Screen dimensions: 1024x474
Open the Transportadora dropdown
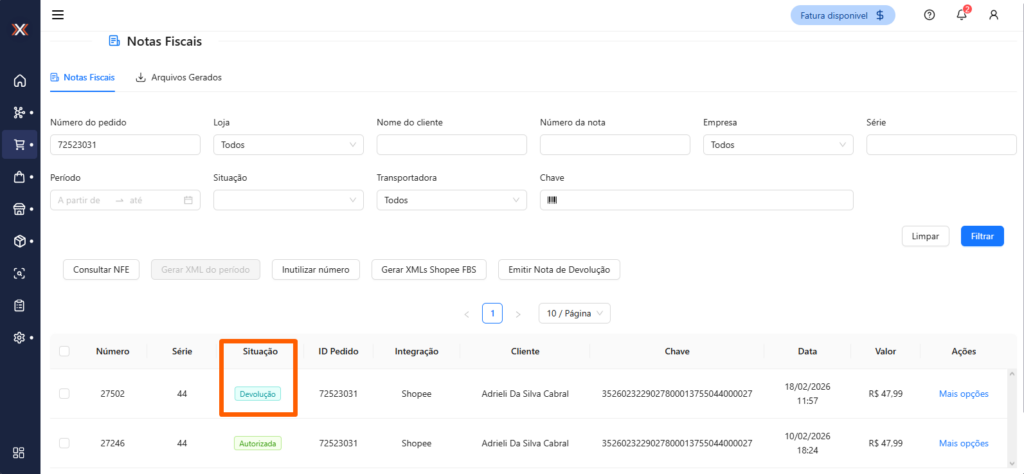[451, 200]
